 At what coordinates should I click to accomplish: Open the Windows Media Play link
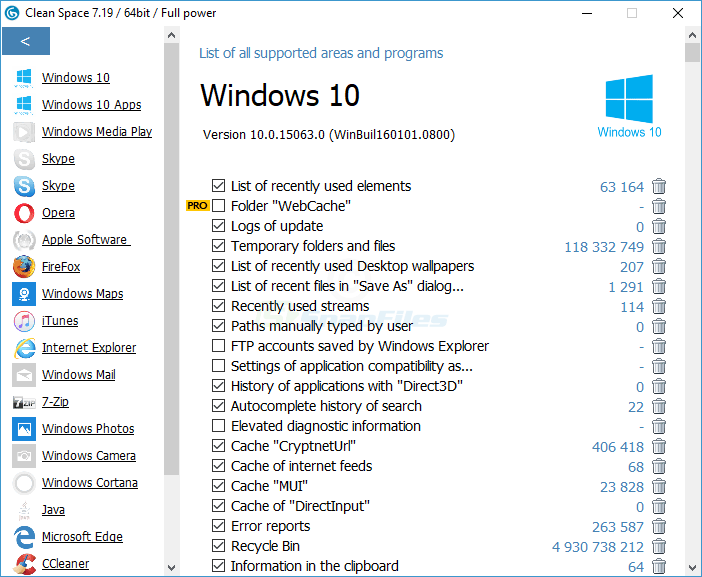coord(97,132)
